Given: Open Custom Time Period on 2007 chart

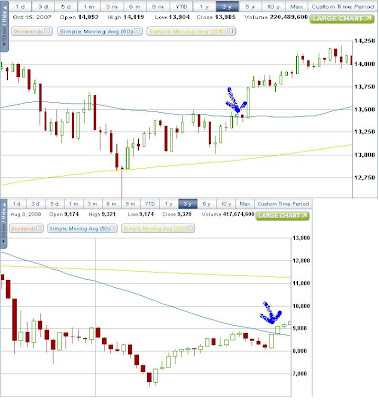Looking at the screenshot, I should (x=343, y=6).
